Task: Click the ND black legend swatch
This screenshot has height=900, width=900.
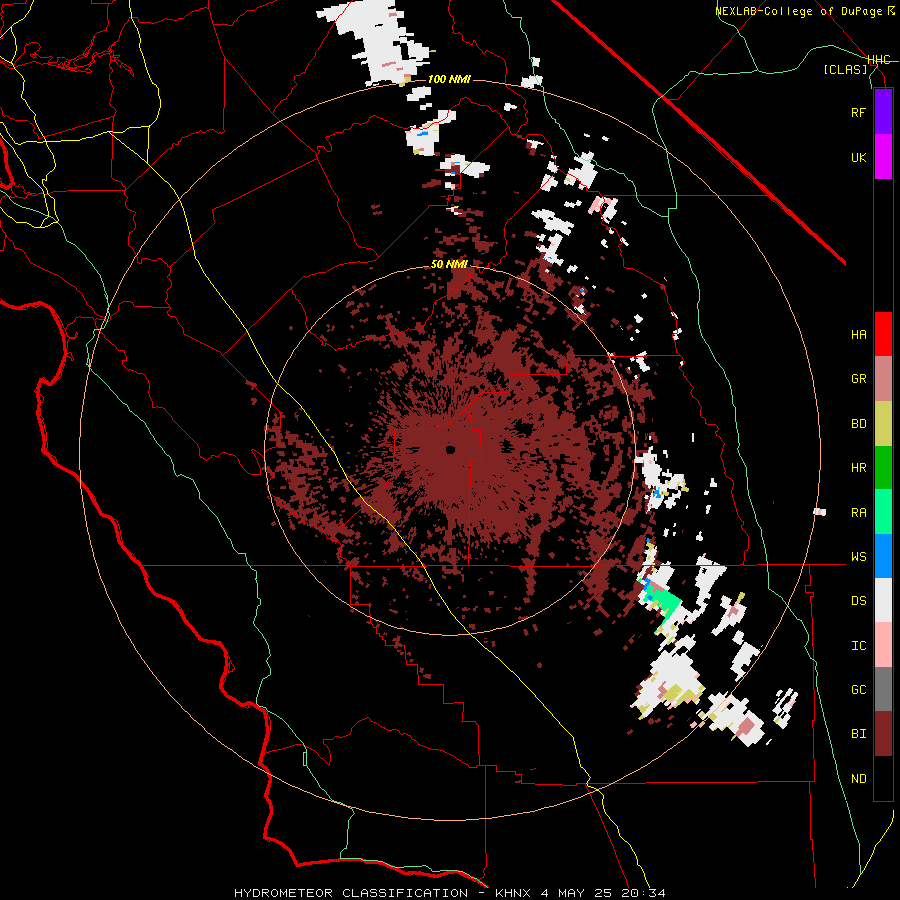Action: (883, 778)
